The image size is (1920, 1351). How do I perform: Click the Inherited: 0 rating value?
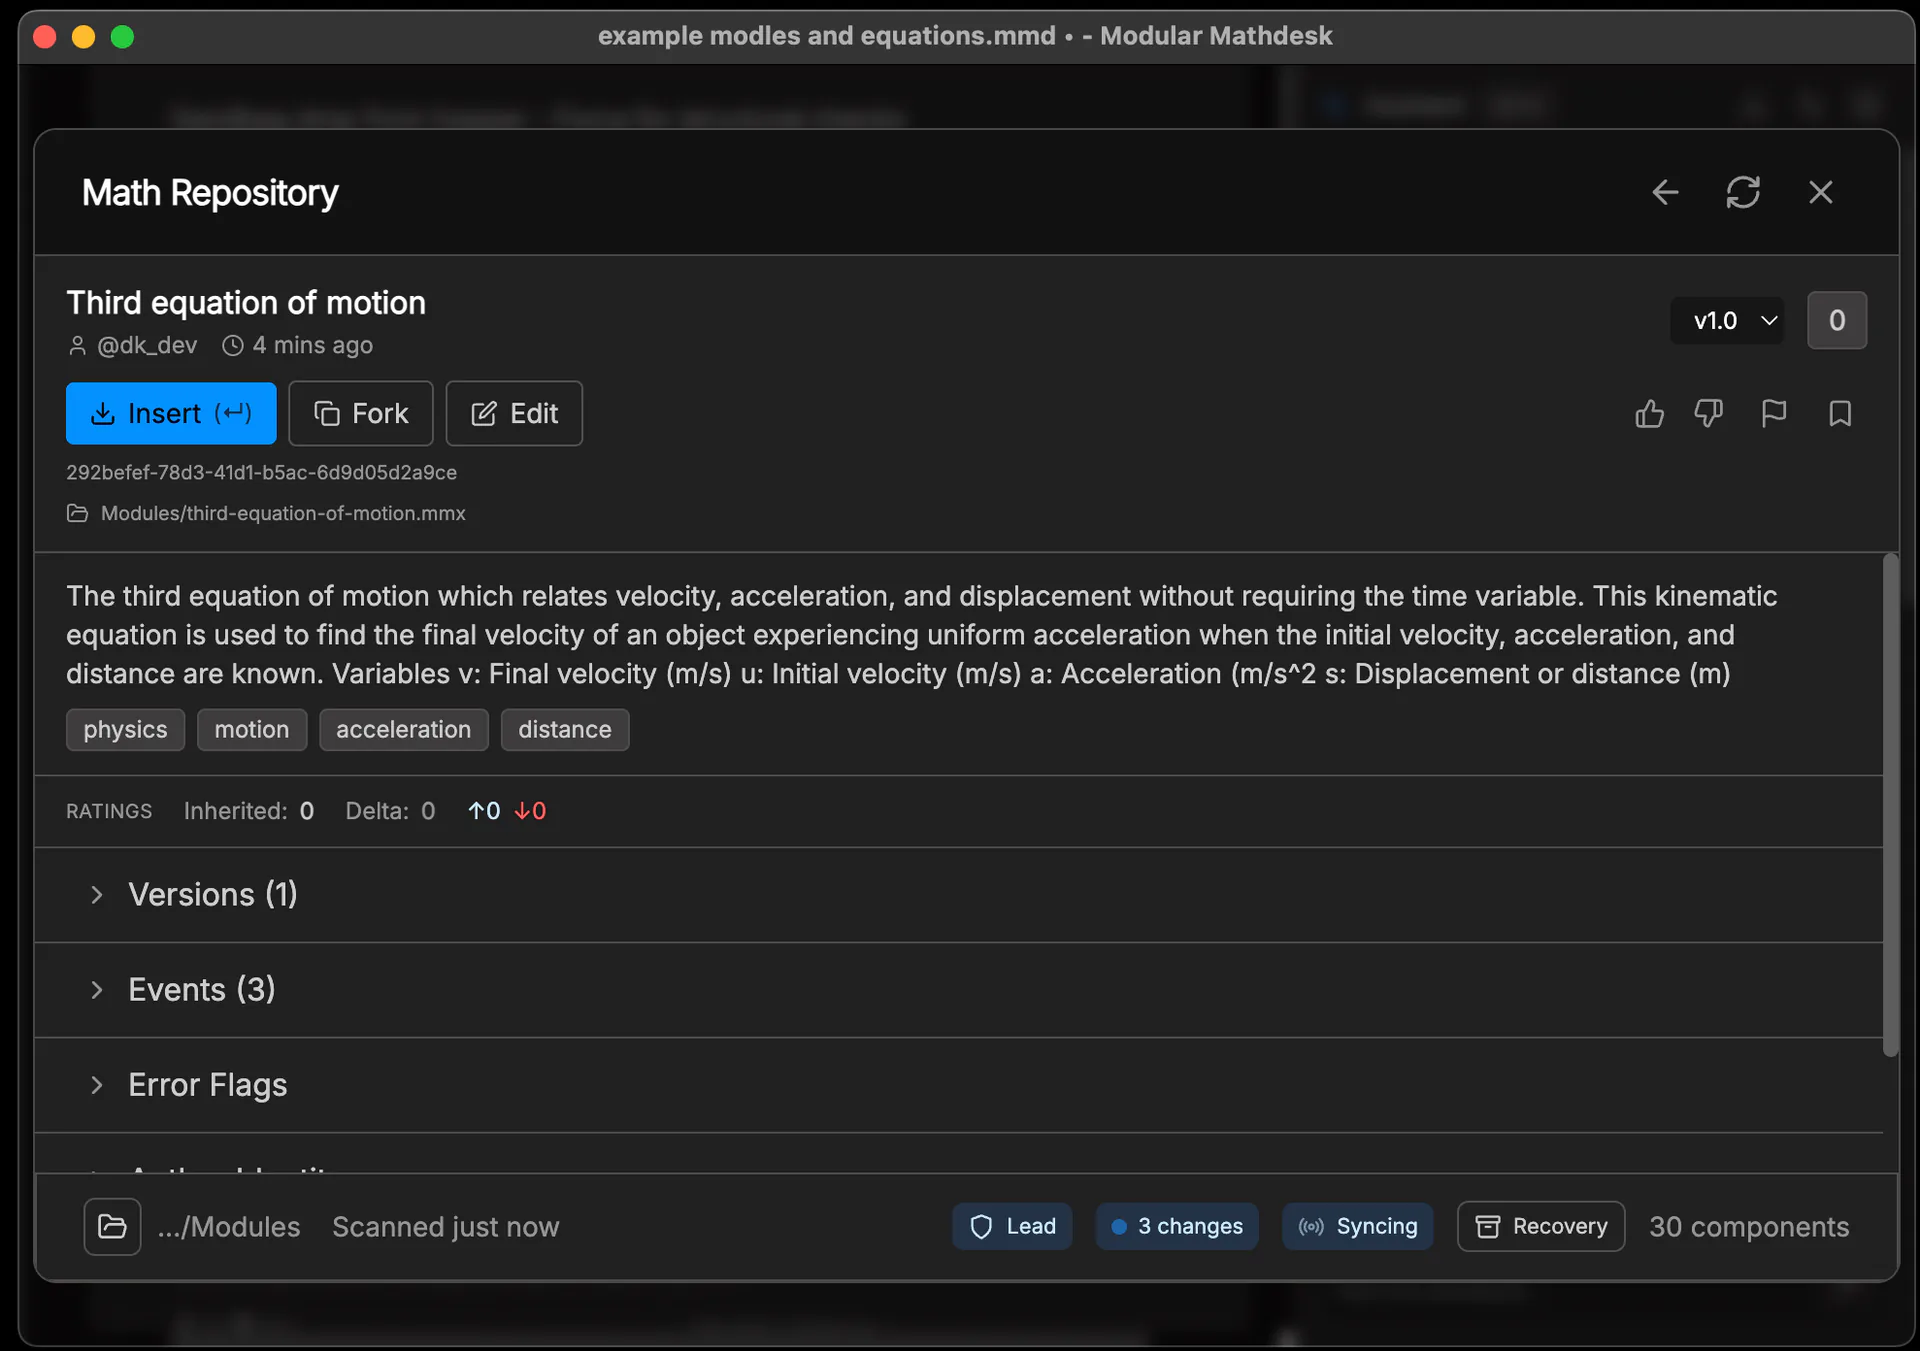(249, 811)
